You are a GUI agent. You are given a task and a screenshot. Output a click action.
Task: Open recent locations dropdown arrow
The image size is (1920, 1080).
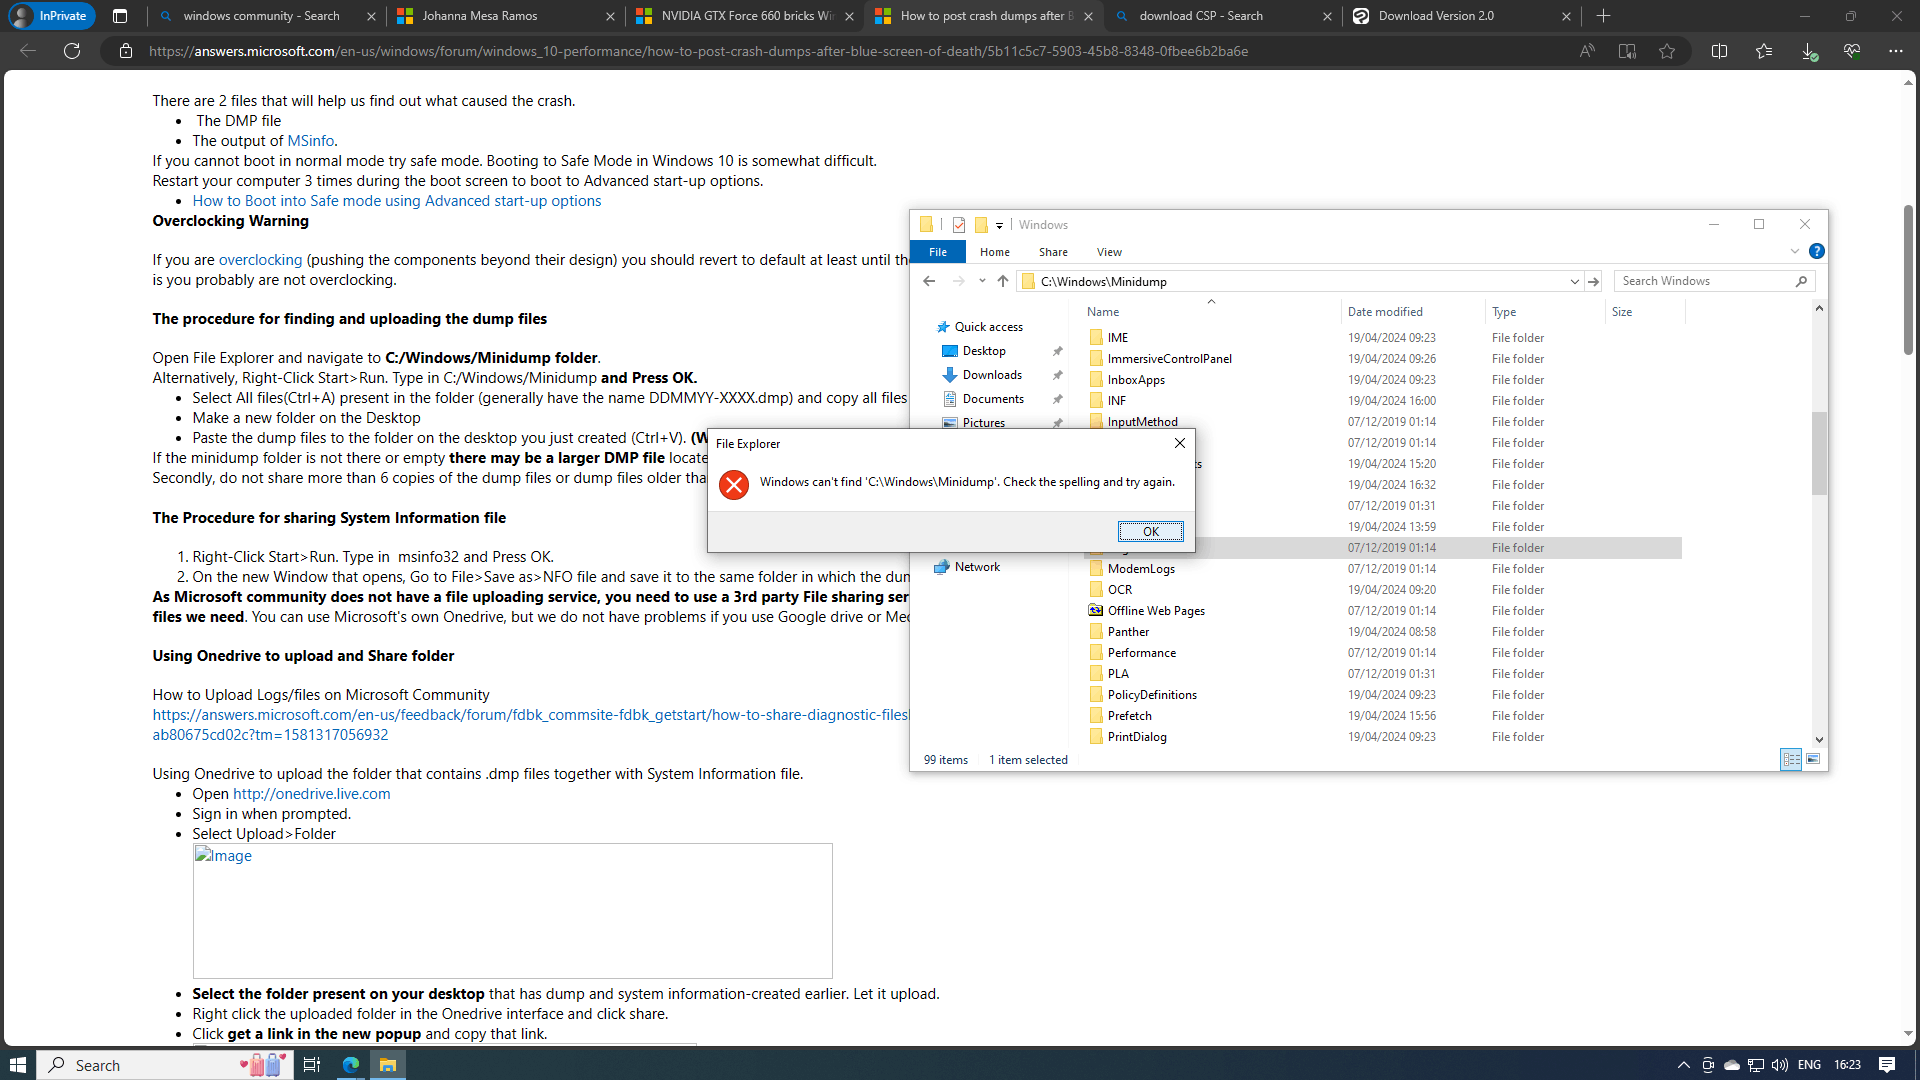pos(982,281)
